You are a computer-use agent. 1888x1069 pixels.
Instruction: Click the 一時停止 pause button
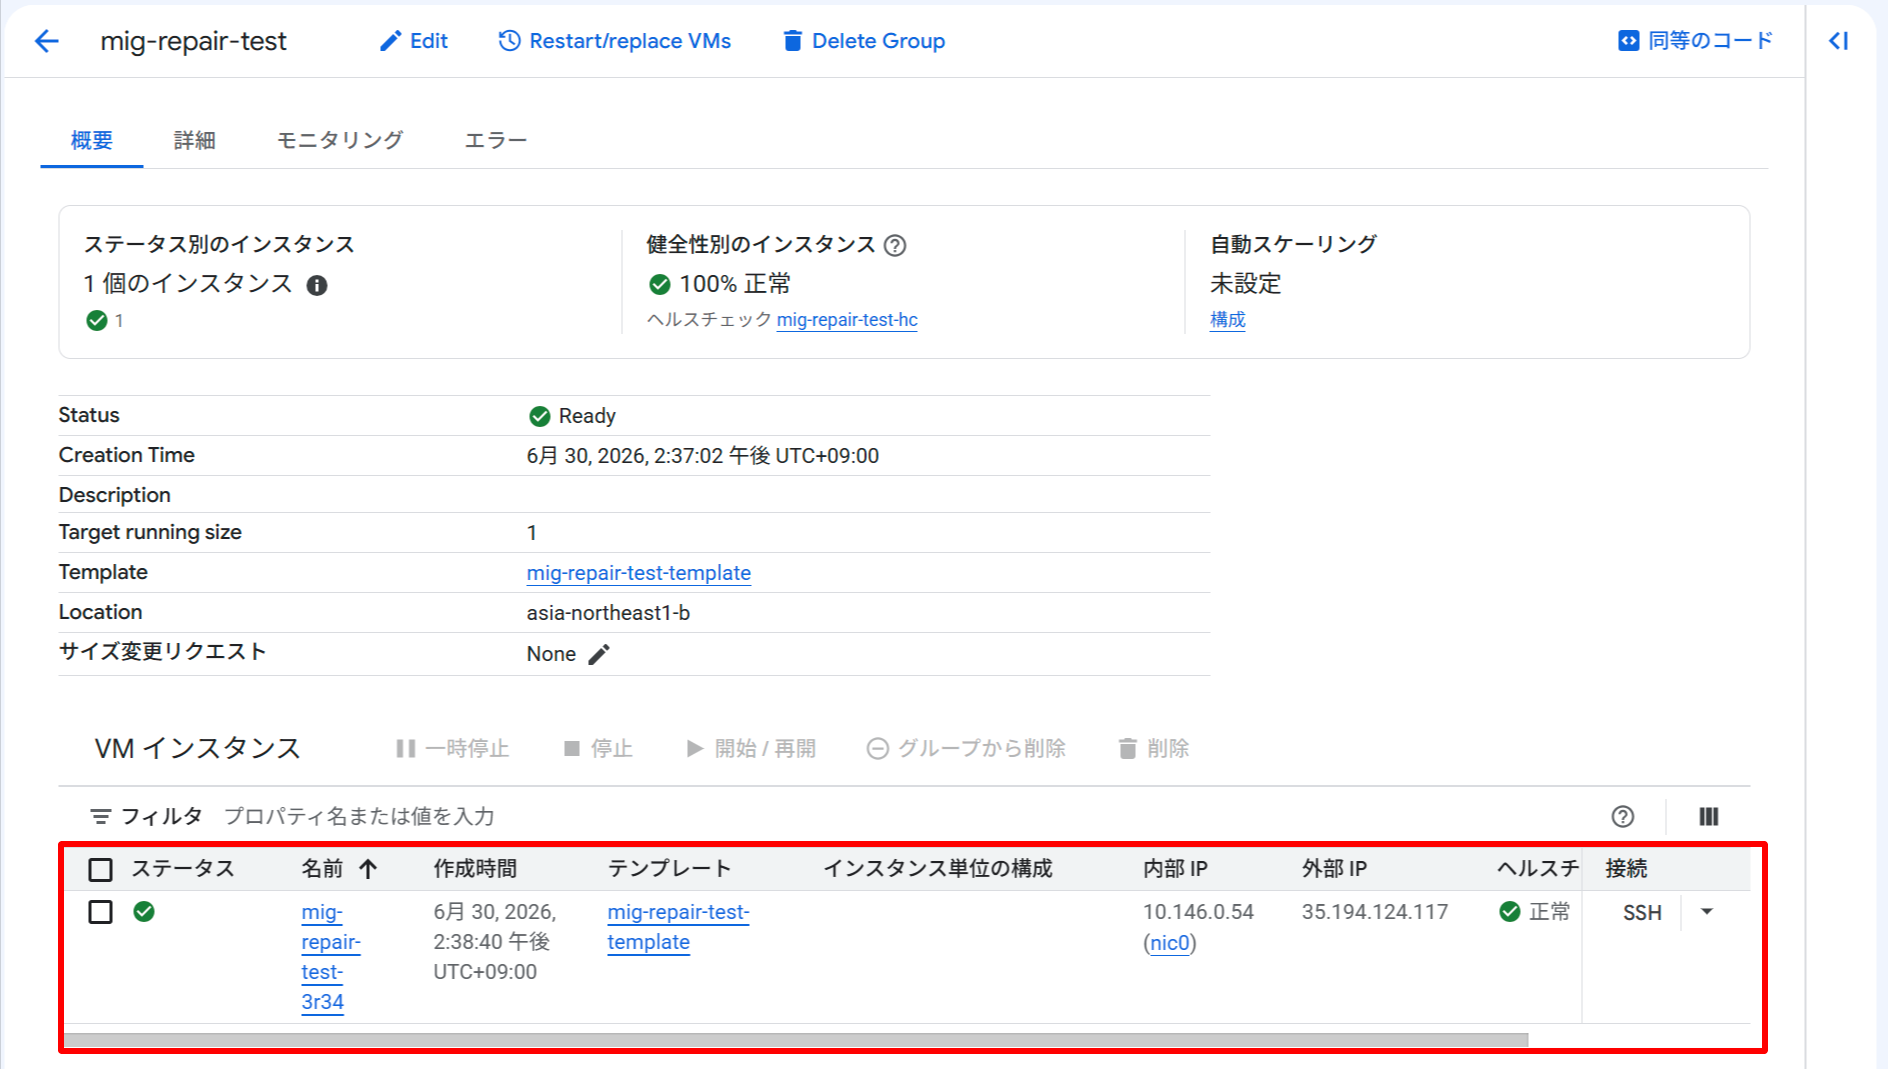point(453,749)
